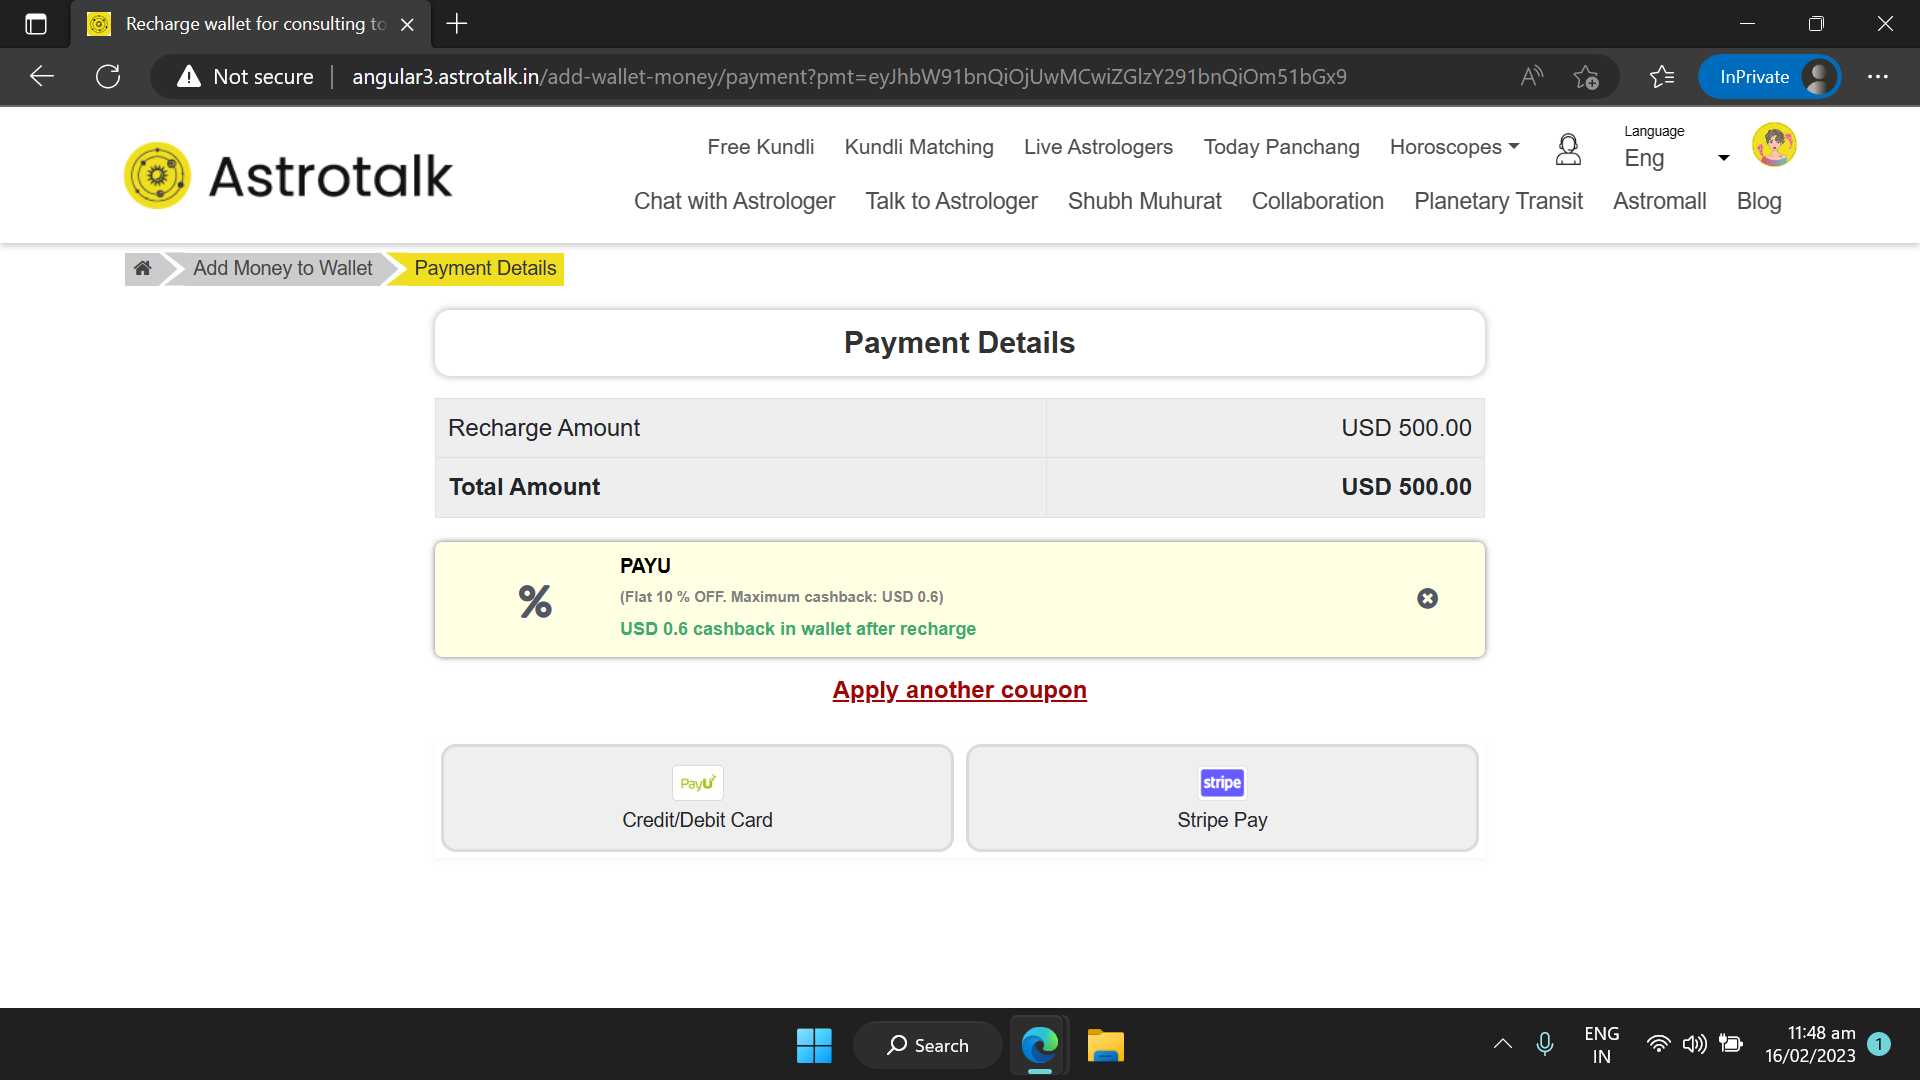Screen dimensions: 1920x1080
Task: Click the Recharge Amount USD 500.00 value
Action: point(1406,428)
